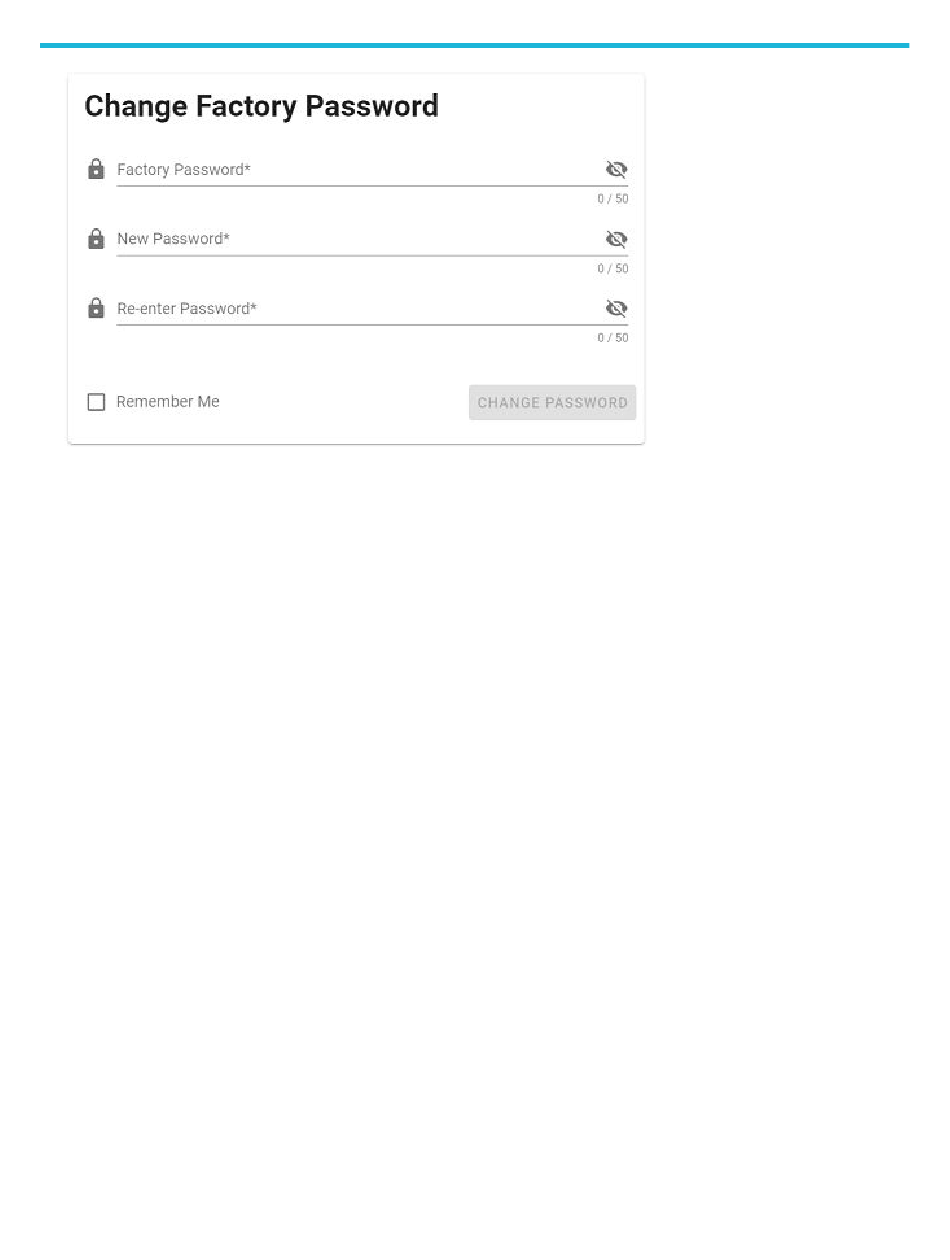Click the blue horizontal bar at top
The height and width of the screenshot is (1260, 950).
pyautogui.click(x=475, y=45)
